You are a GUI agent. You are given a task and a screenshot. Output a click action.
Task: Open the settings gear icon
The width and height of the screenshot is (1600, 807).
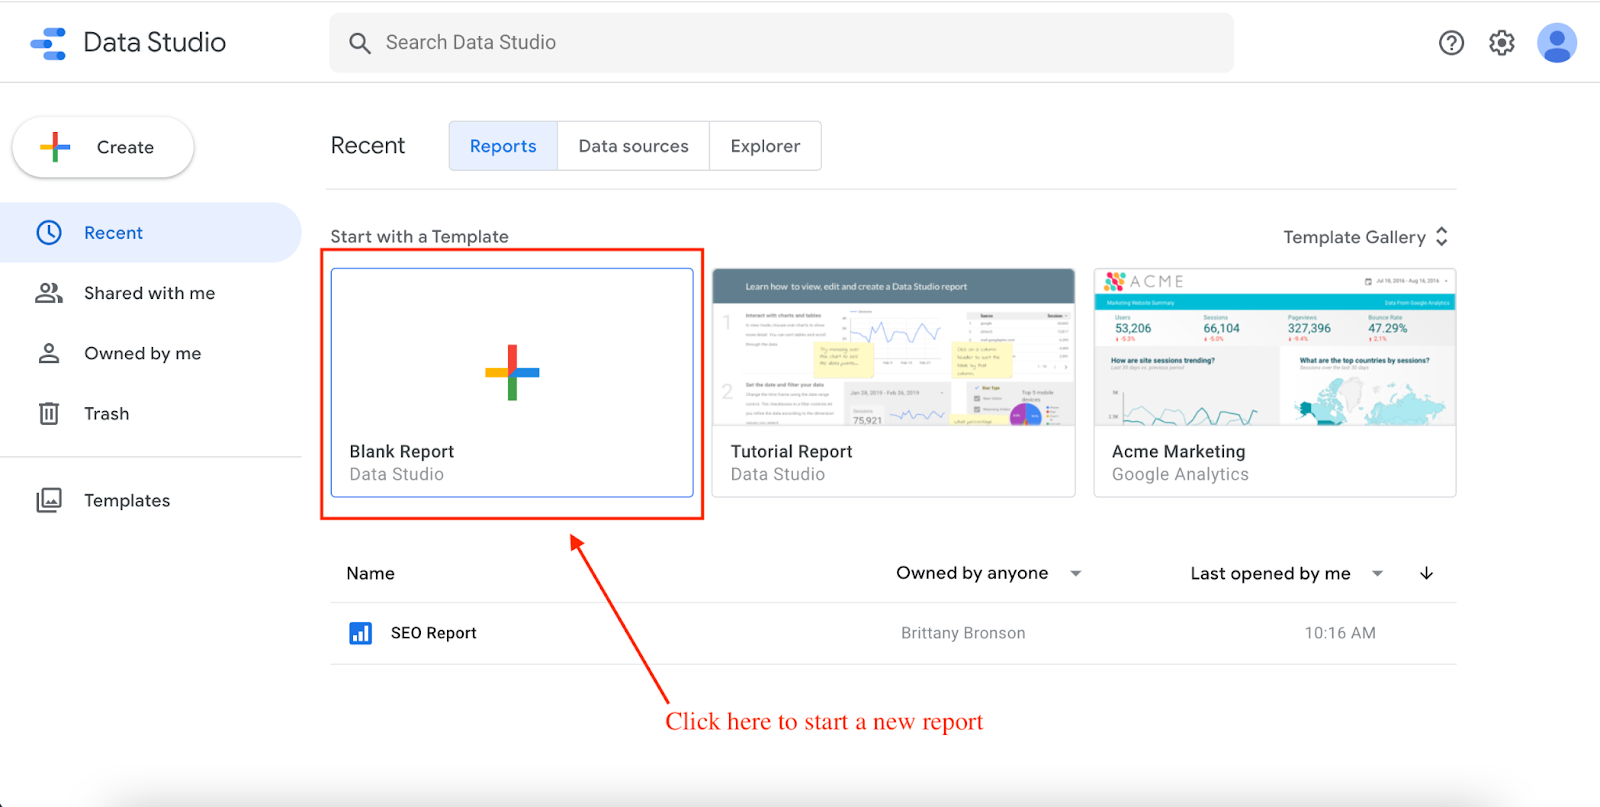[x=1501, y=43]
